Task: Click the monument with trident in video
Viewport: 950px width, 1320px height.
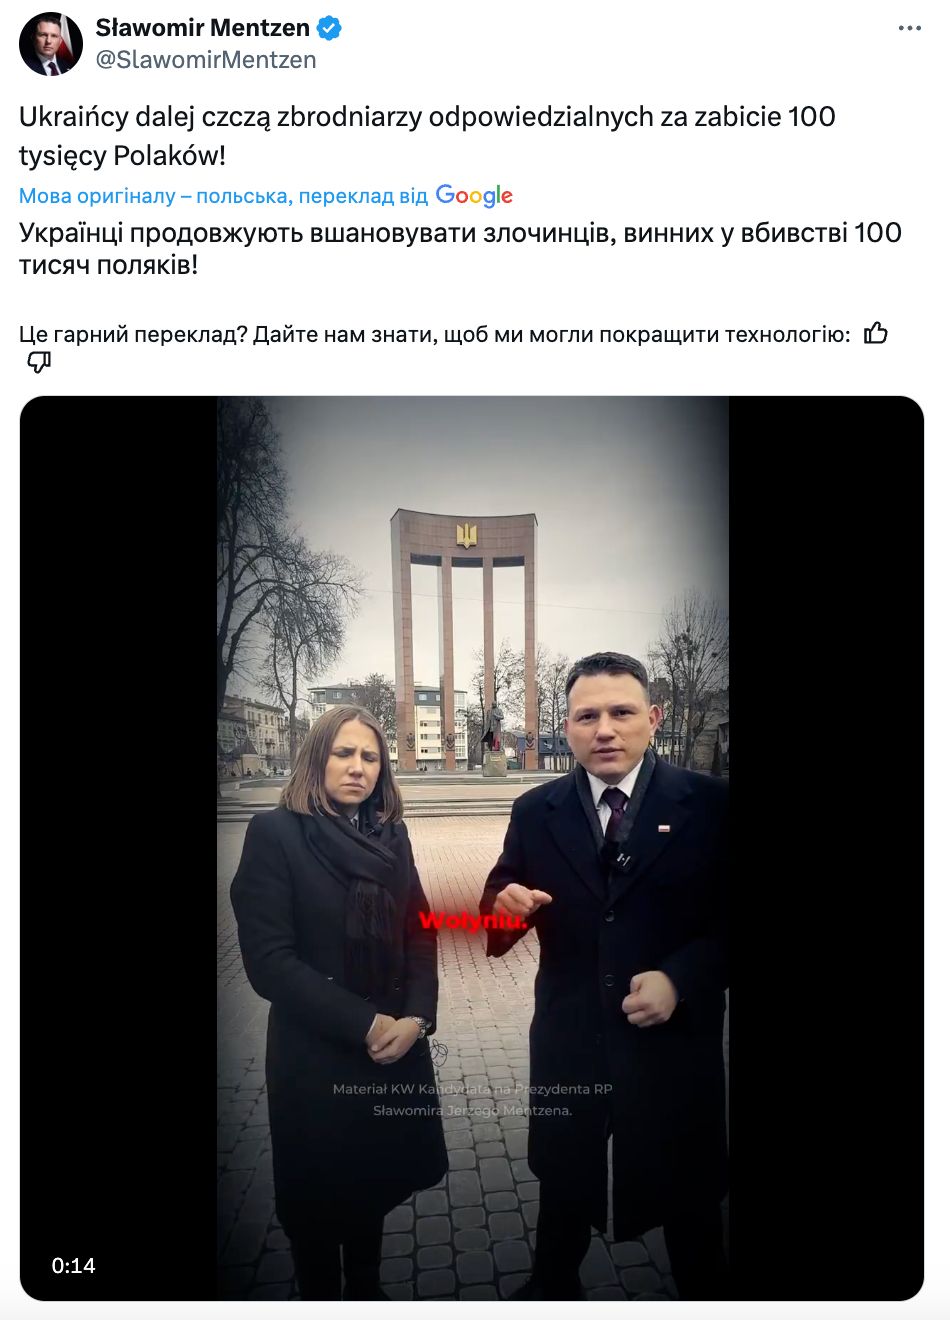Action: click(465, 637)
